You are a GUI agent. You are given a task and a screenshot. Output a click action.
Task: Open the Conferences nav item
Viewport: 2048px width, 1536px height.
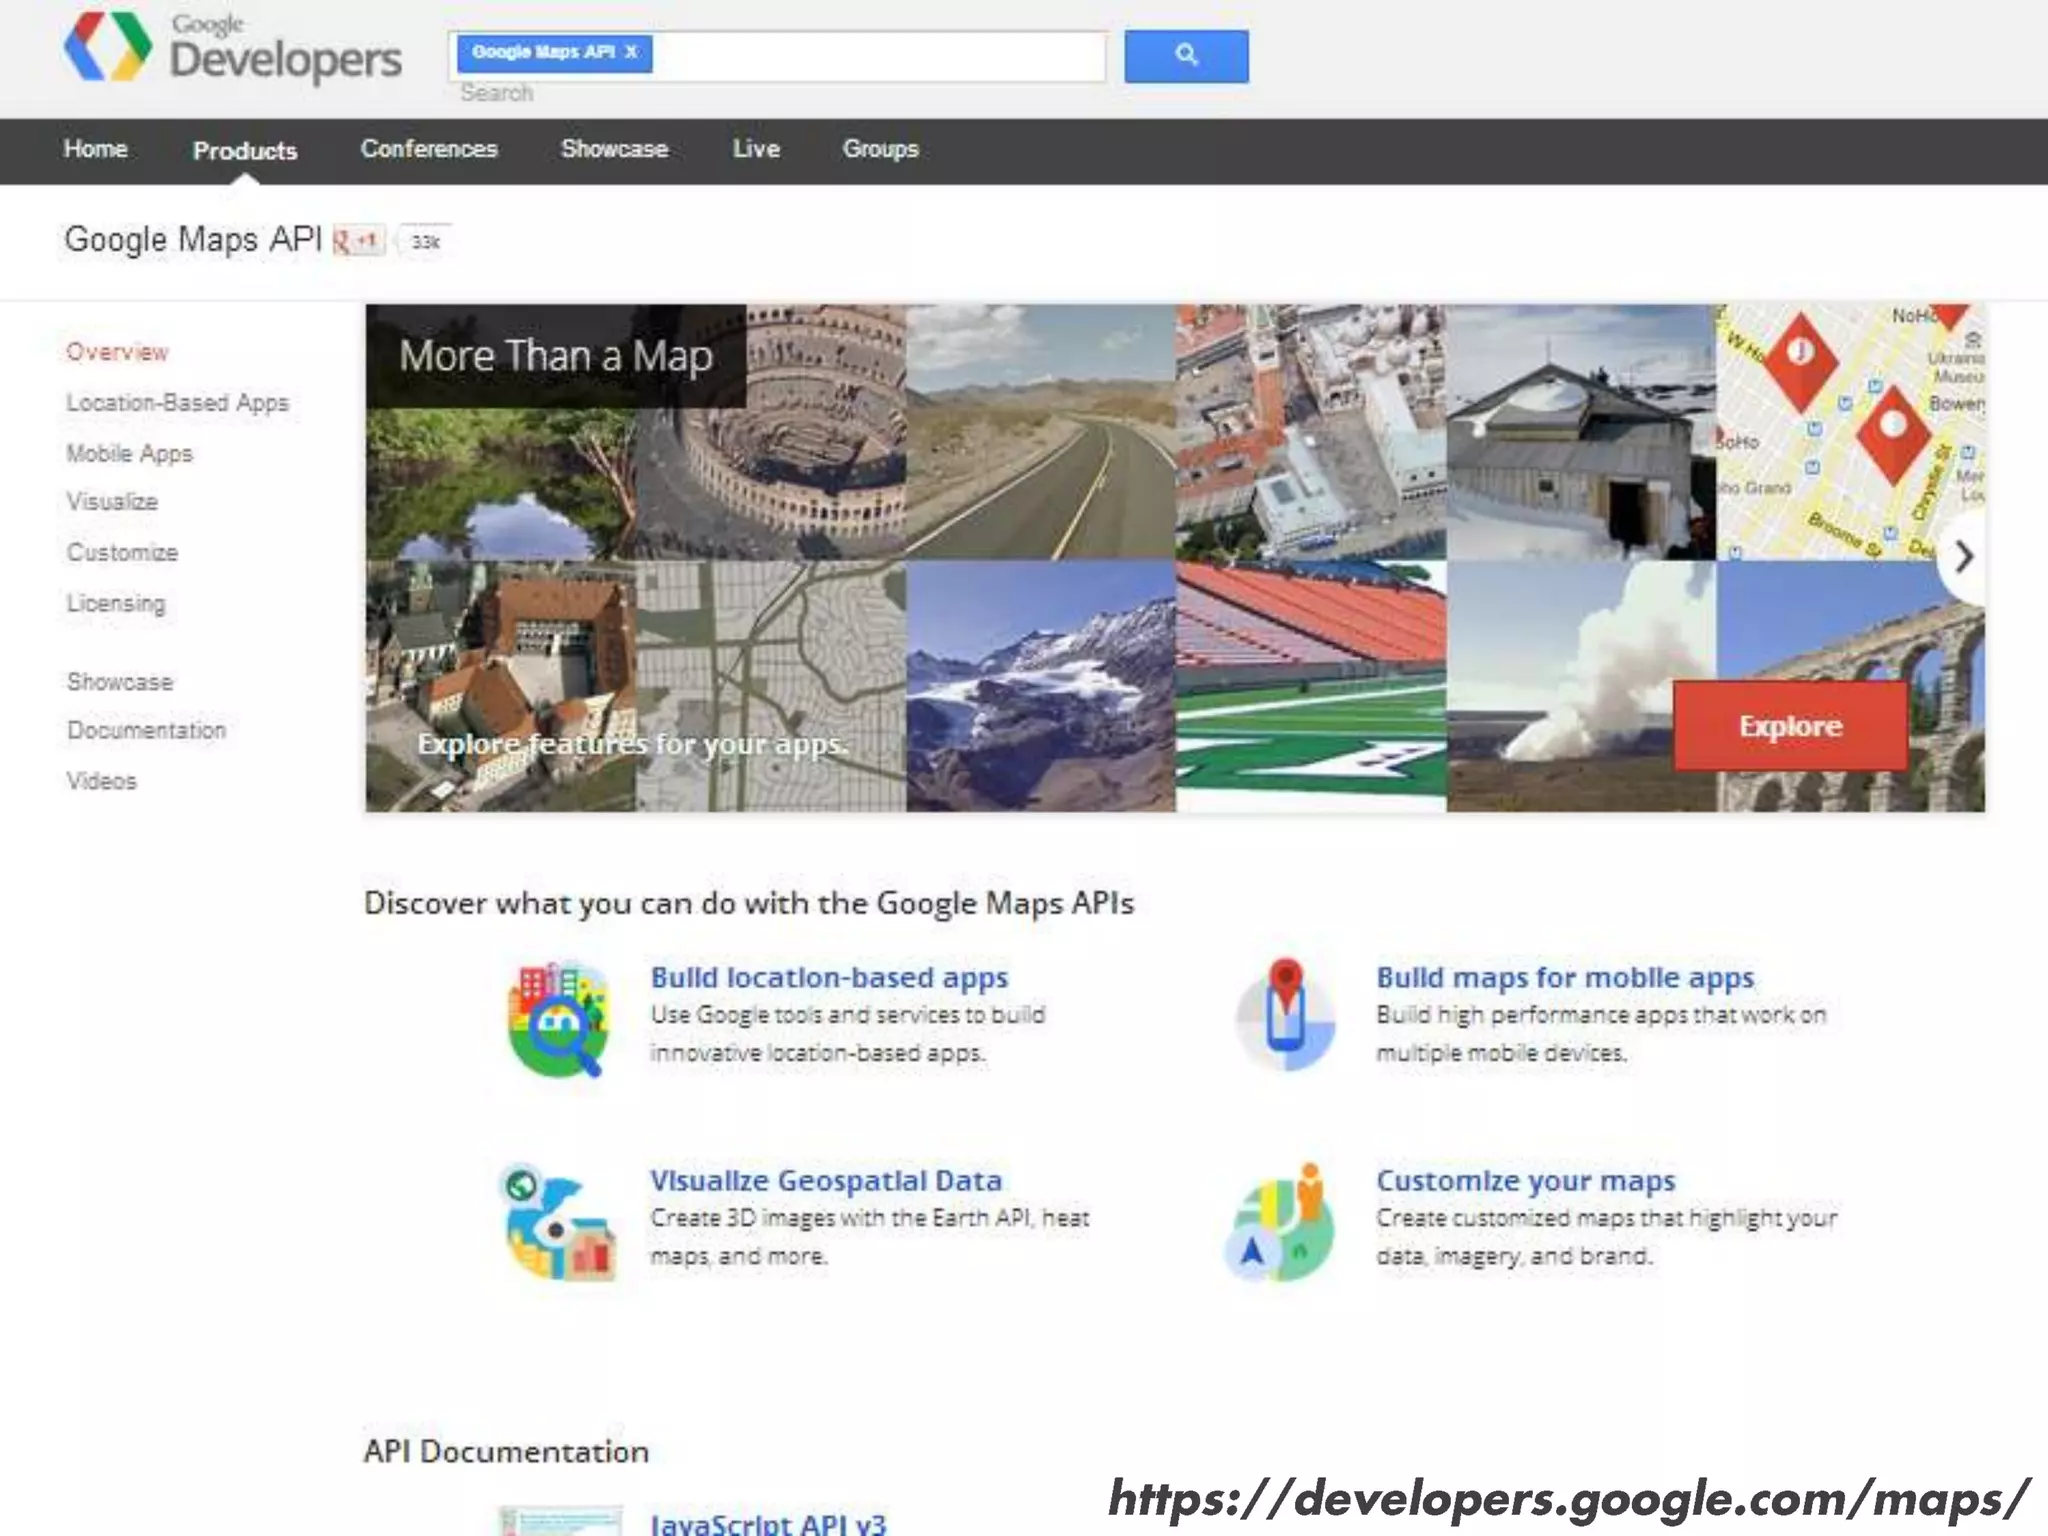[429, 149]
